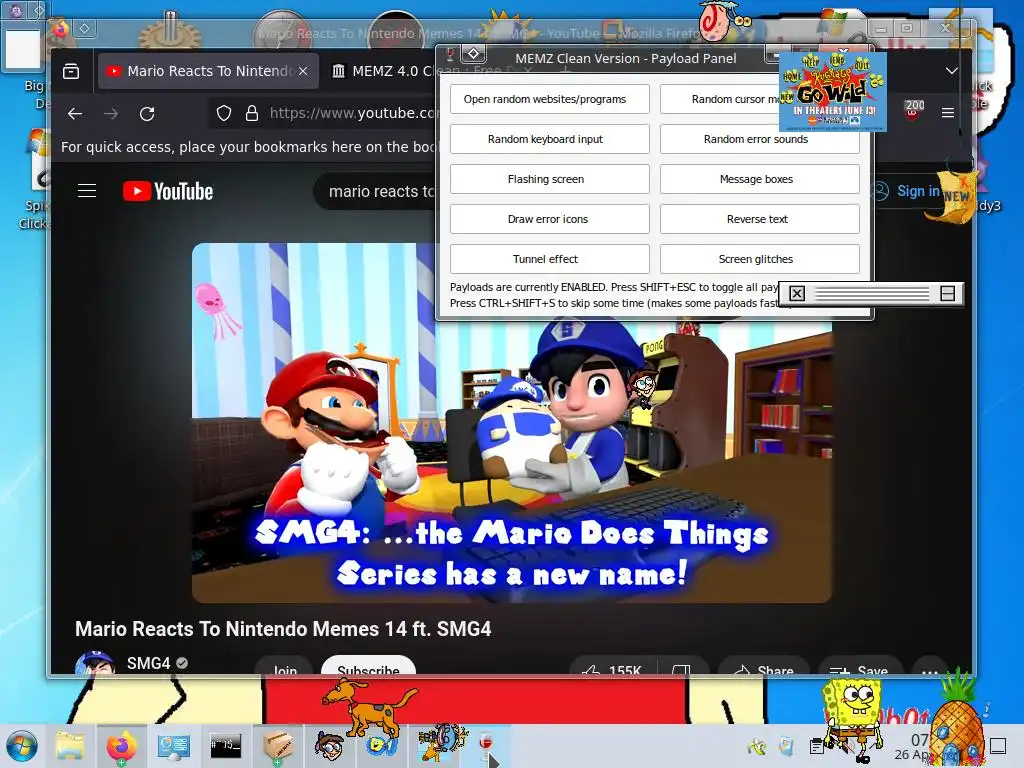
Task: Click the Firefox forward arrow
Action: click(111, 114)
